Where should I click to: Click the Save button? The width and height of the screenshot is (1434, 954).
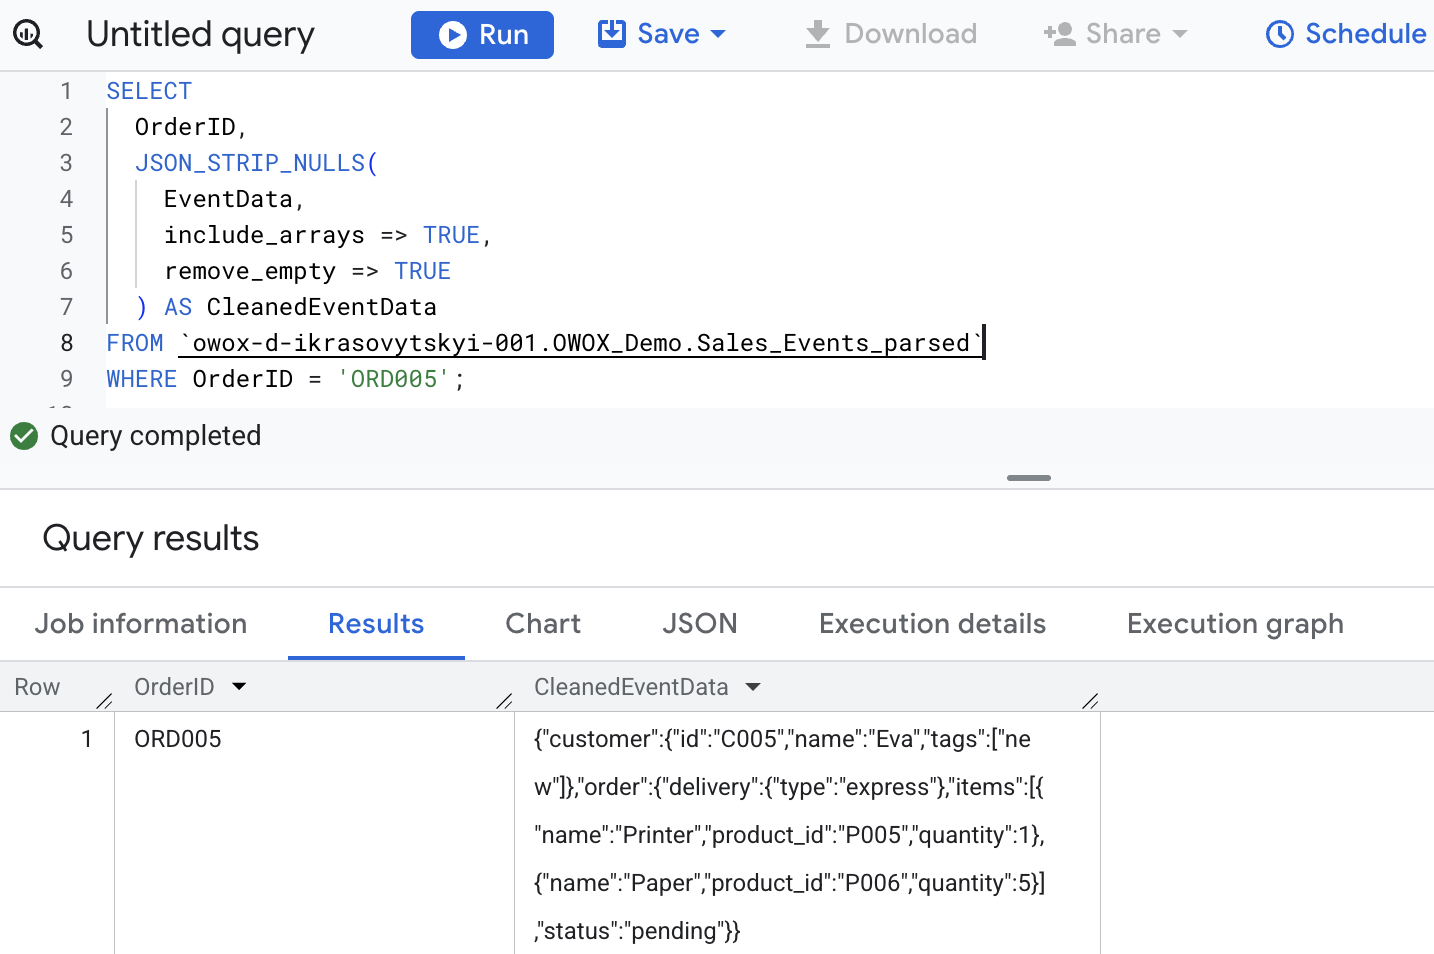click(x=661, y=34)
